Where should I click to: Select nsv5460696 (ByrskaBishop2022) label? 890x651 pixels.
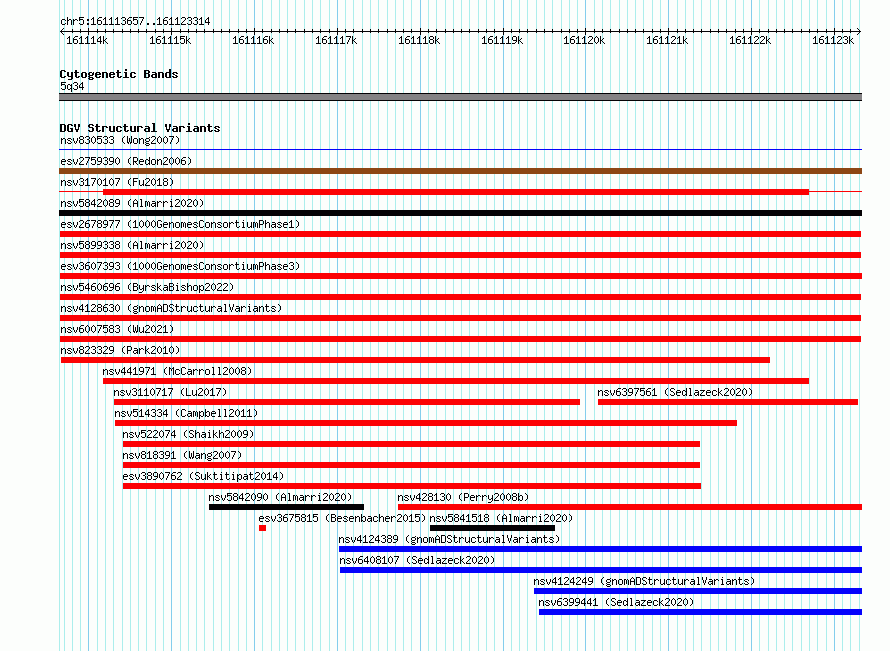point(147,287)
